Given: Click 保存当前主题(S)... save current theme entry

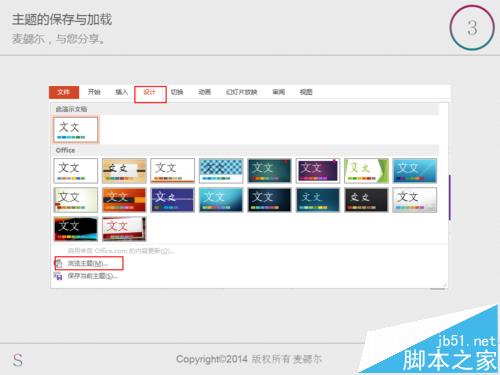Looking at the screenshot, I should [x=92, y=276].
